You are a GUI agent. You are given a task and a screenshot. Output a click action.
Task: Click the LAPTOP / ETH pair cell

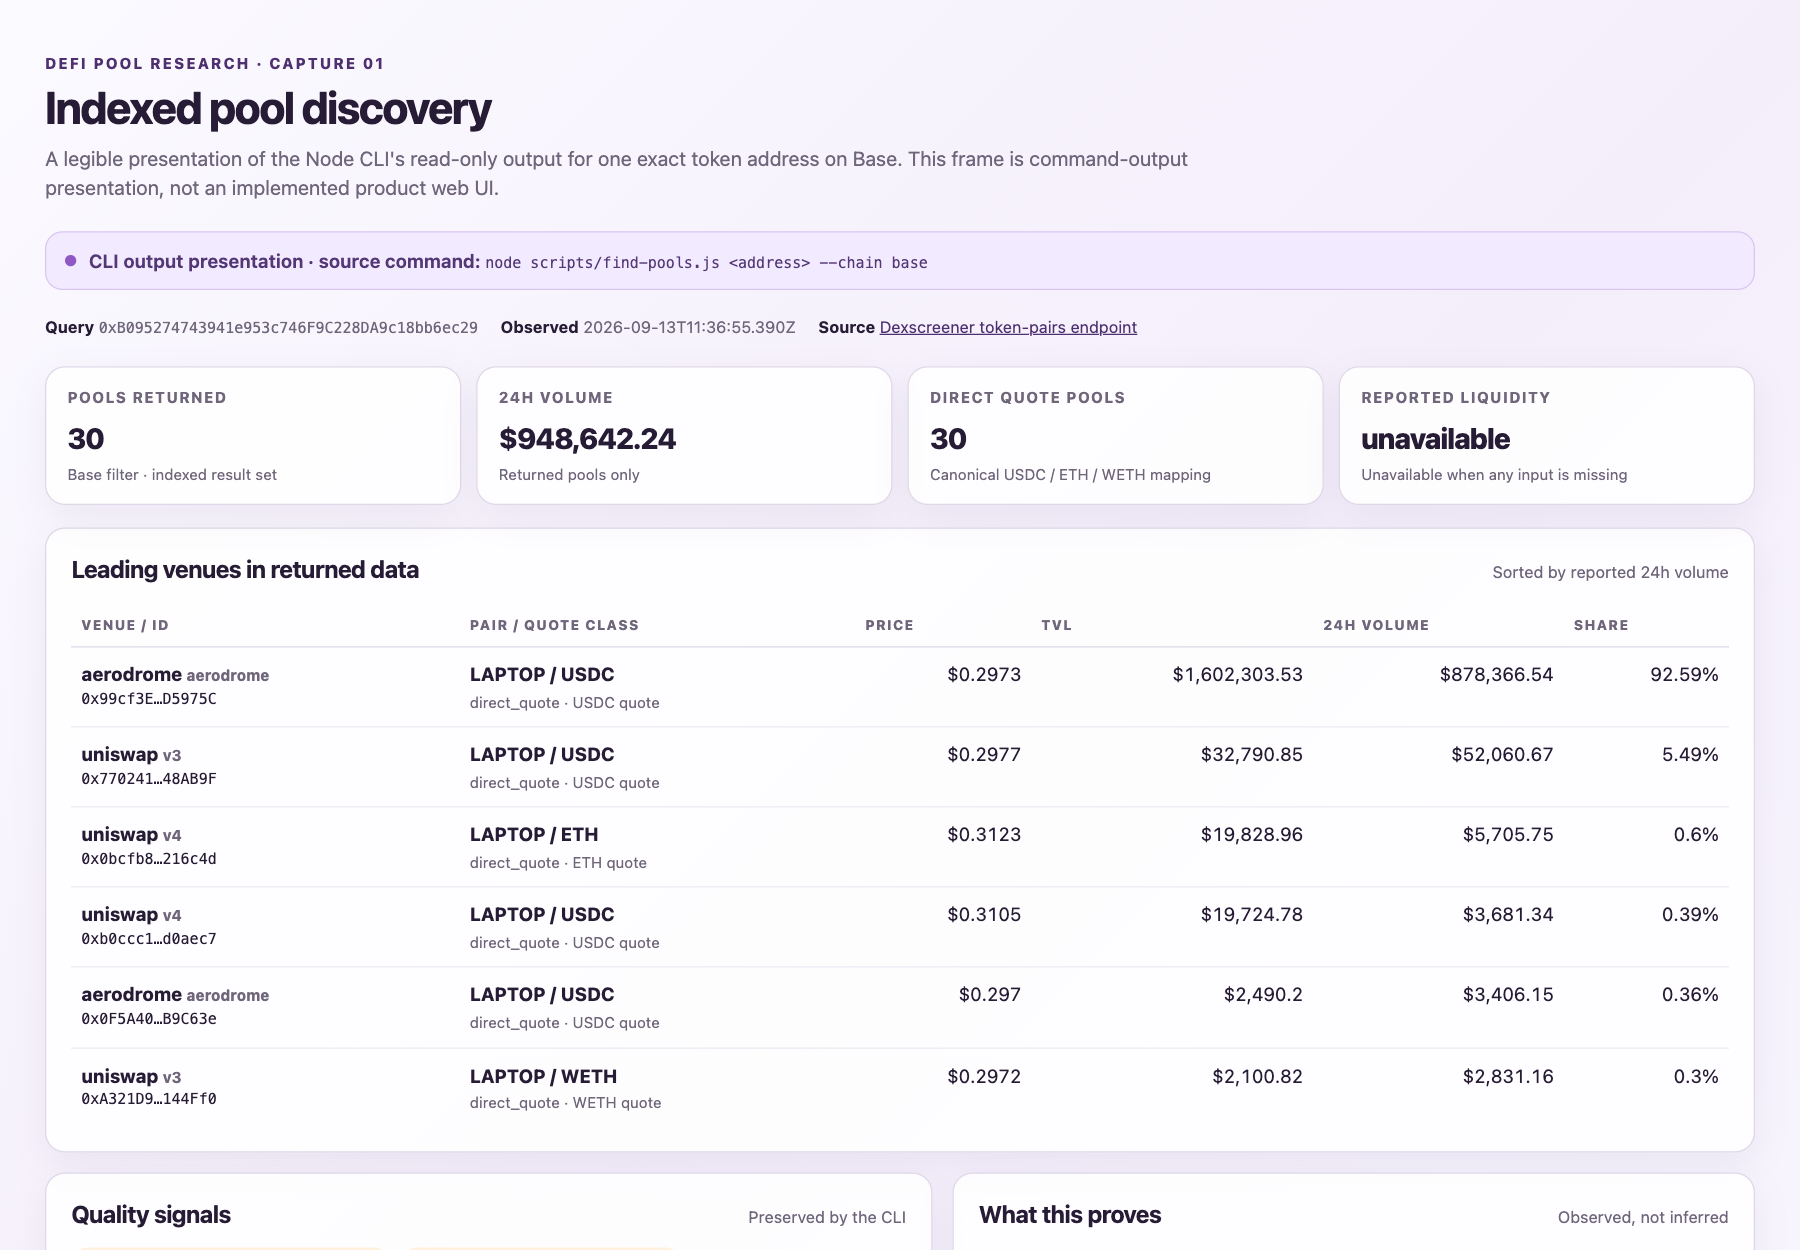click(534, 834)
